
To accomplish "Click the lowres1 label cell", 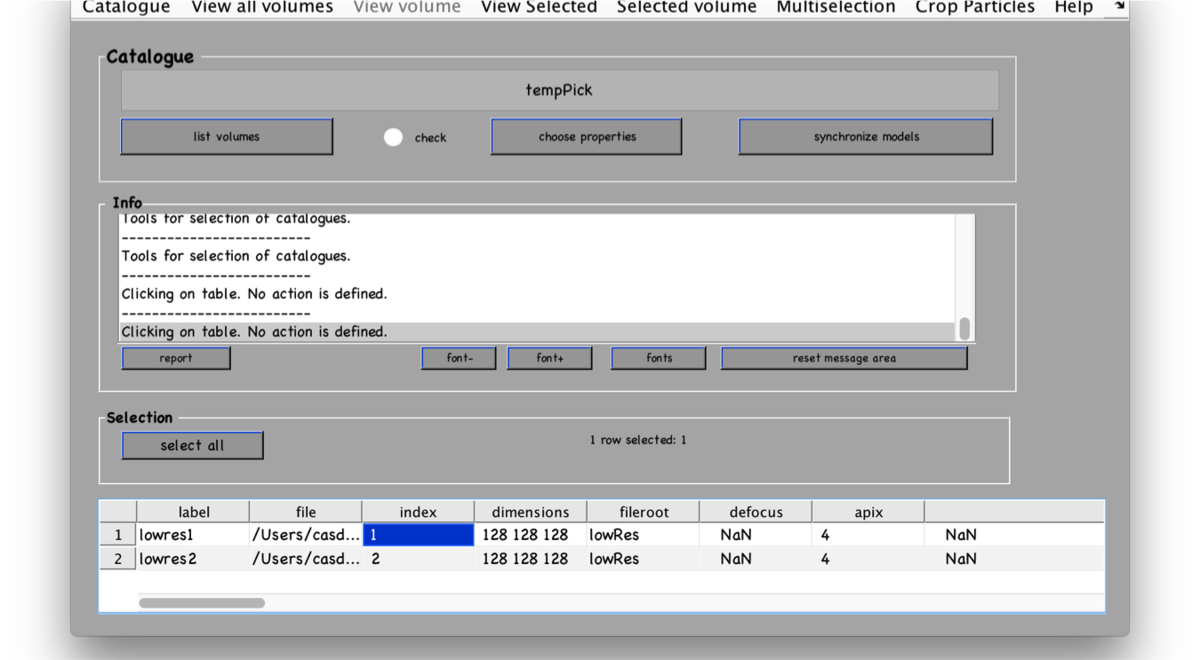I will coord(192,535).
